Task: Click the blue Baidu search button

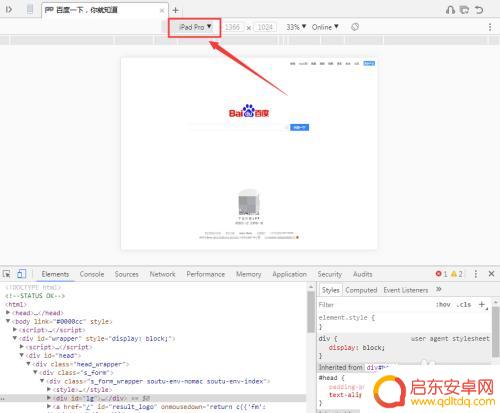Action: tap(299, 127)
